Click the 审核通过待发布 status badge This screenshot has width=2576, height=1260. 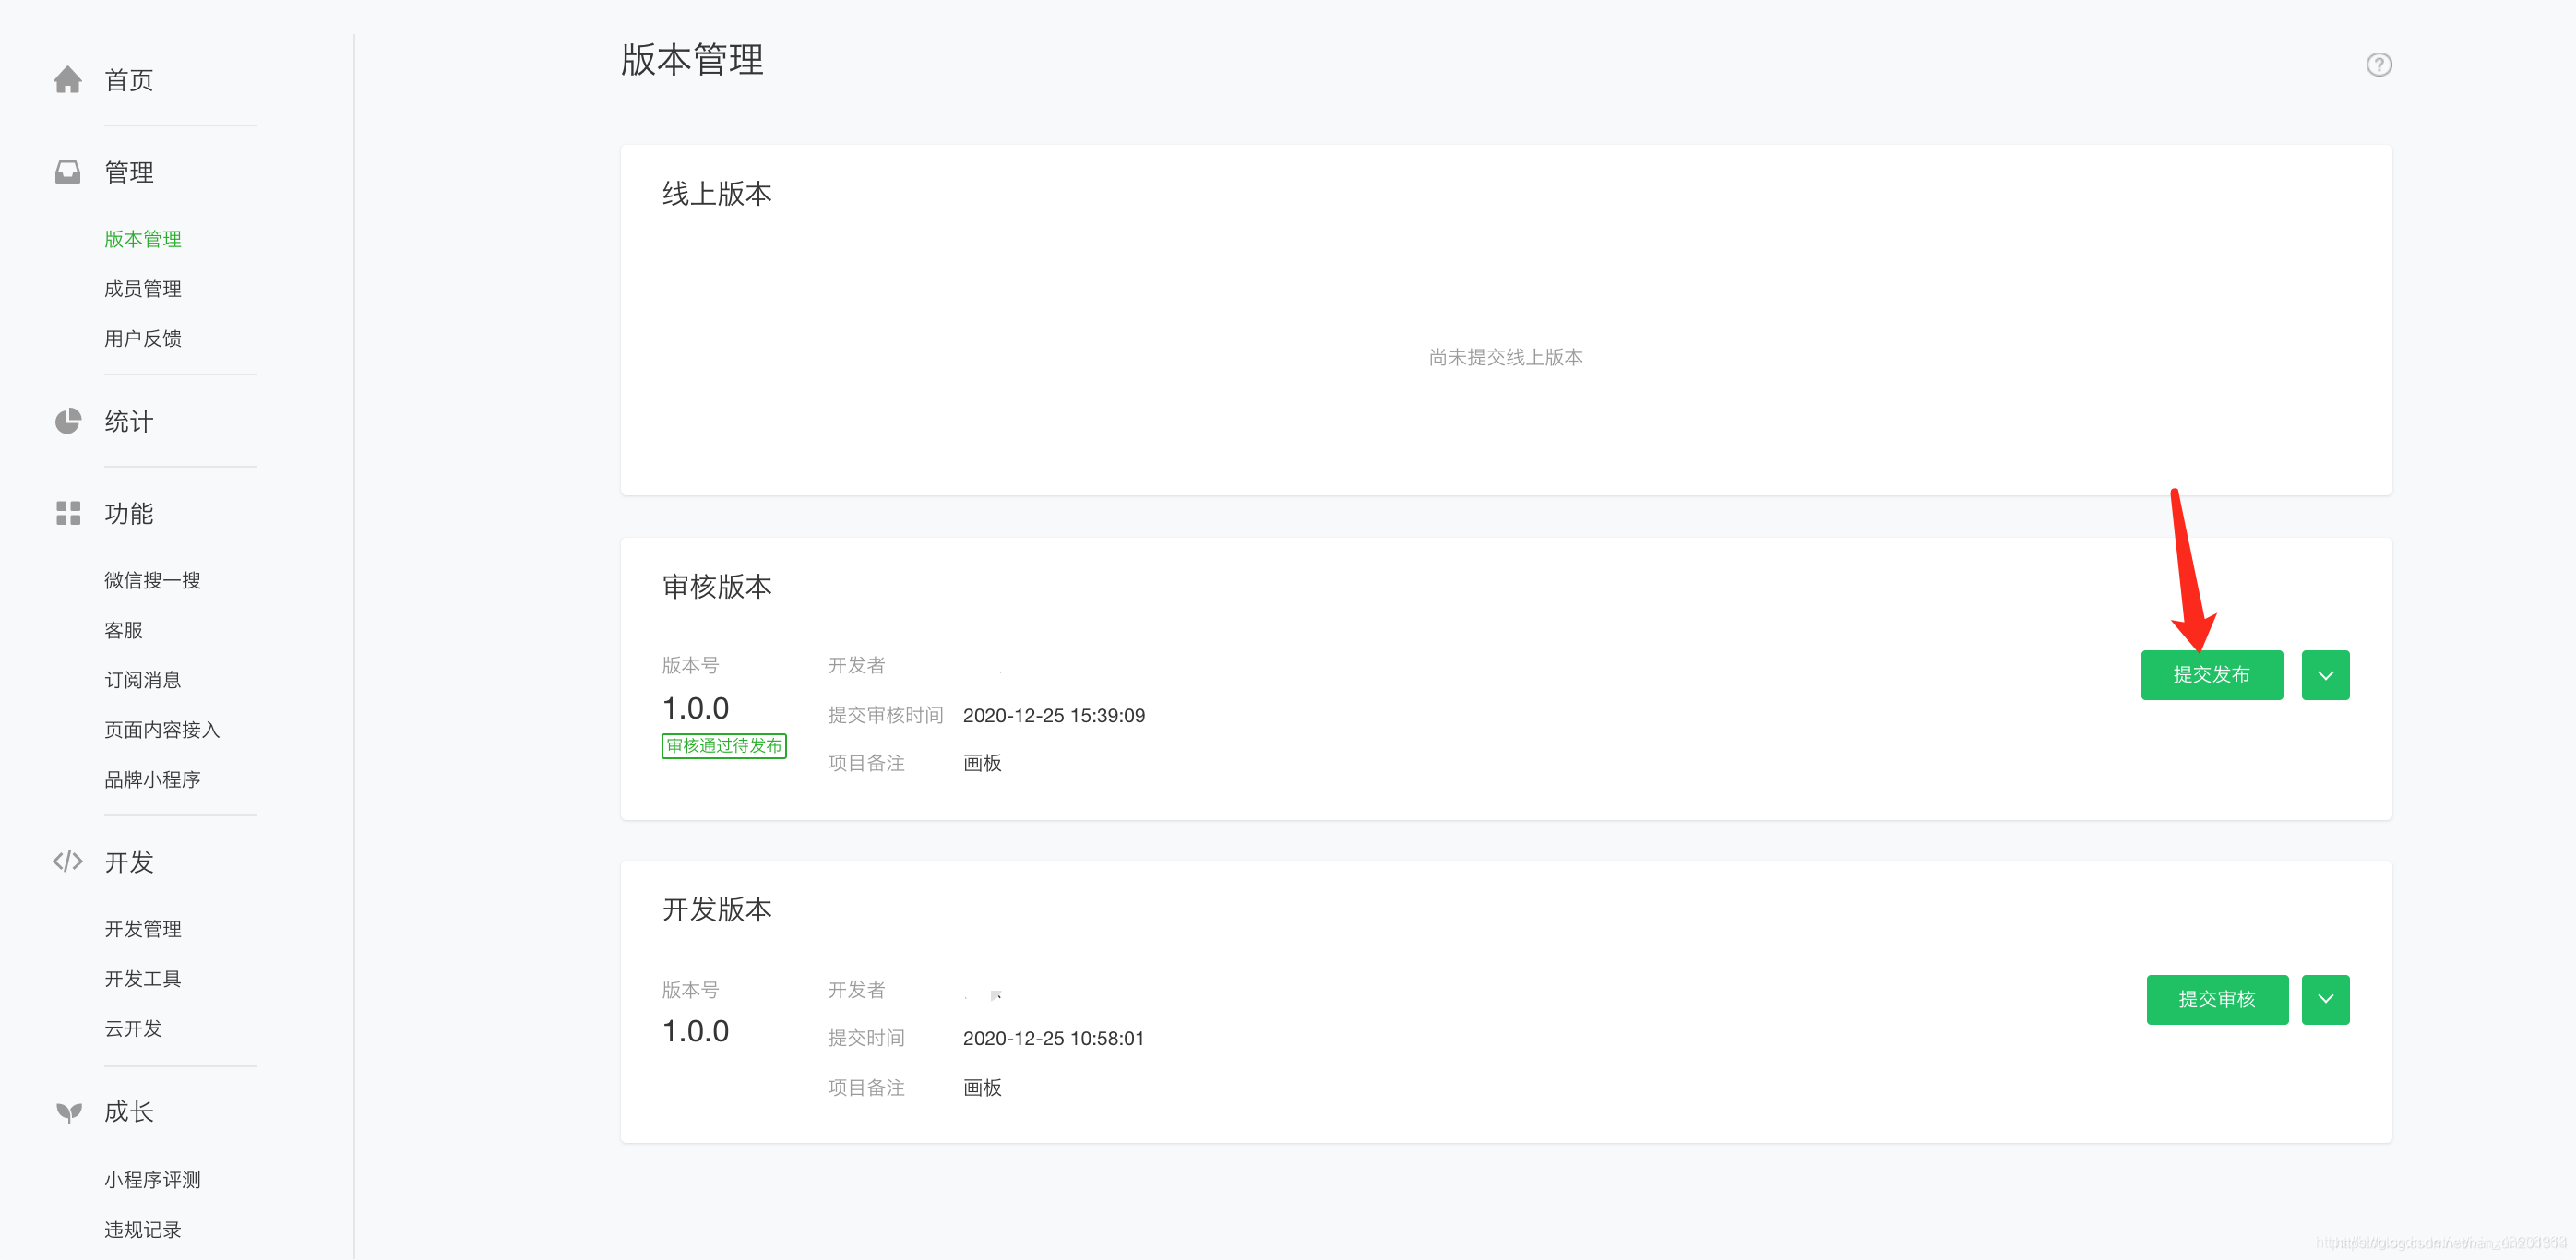[x=723, y=746]
